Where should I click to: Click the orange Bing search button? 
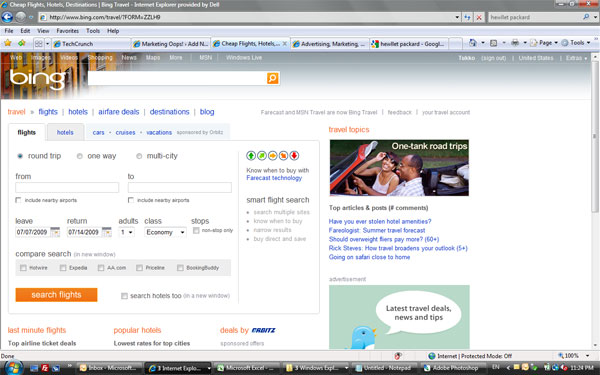[272, 78]
